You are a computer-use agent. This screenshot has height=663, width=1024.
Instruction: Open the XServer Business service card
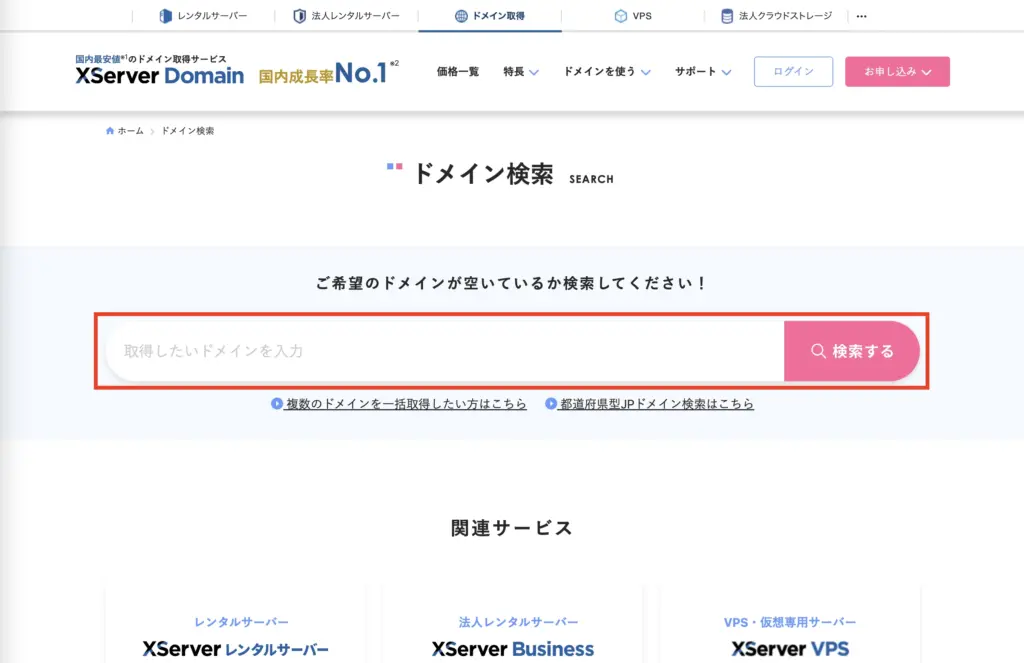[x=513, y=624]
